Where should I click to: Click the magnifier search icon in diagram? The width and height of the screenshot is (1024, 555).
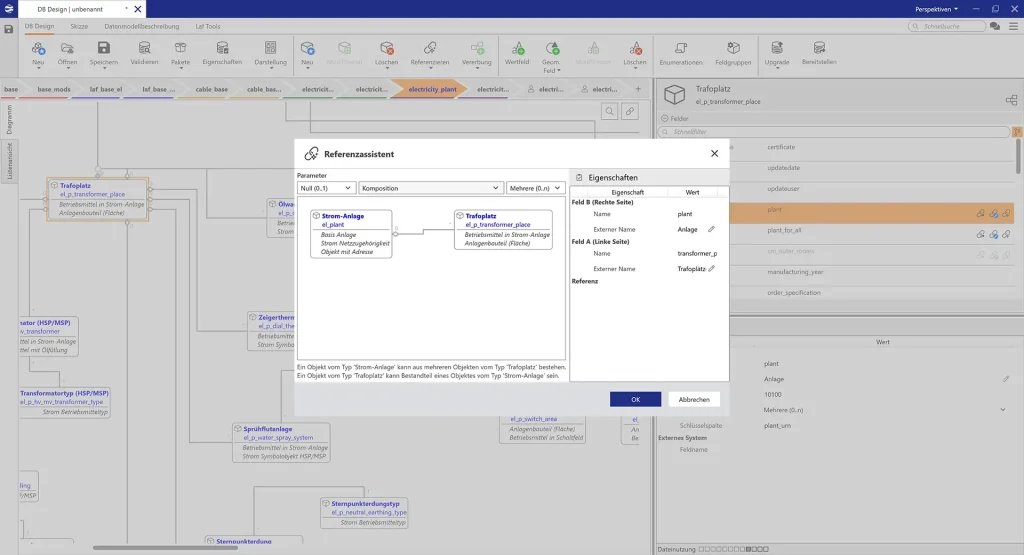[609, 111]
